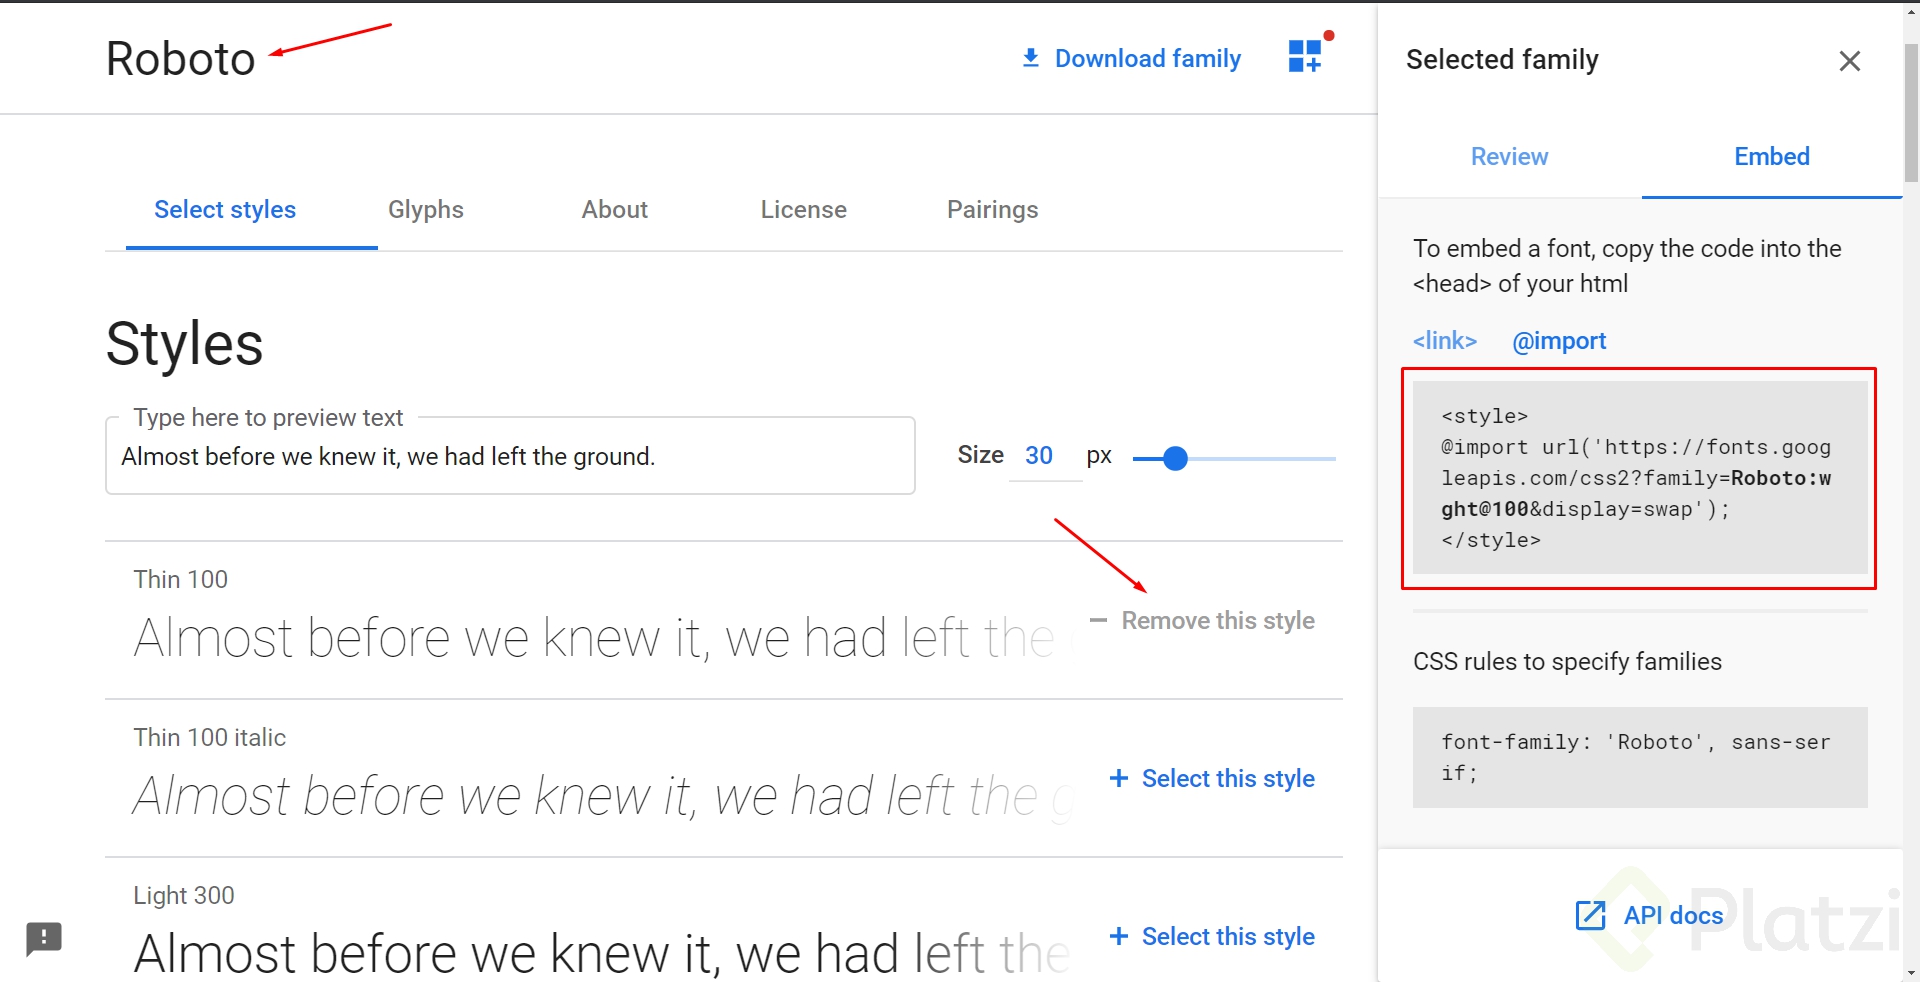Image resolution: width=1920 pixels, height=982 pixels.
Task: Click the Light 300 preview sentence
Action: tap(602, 953)
